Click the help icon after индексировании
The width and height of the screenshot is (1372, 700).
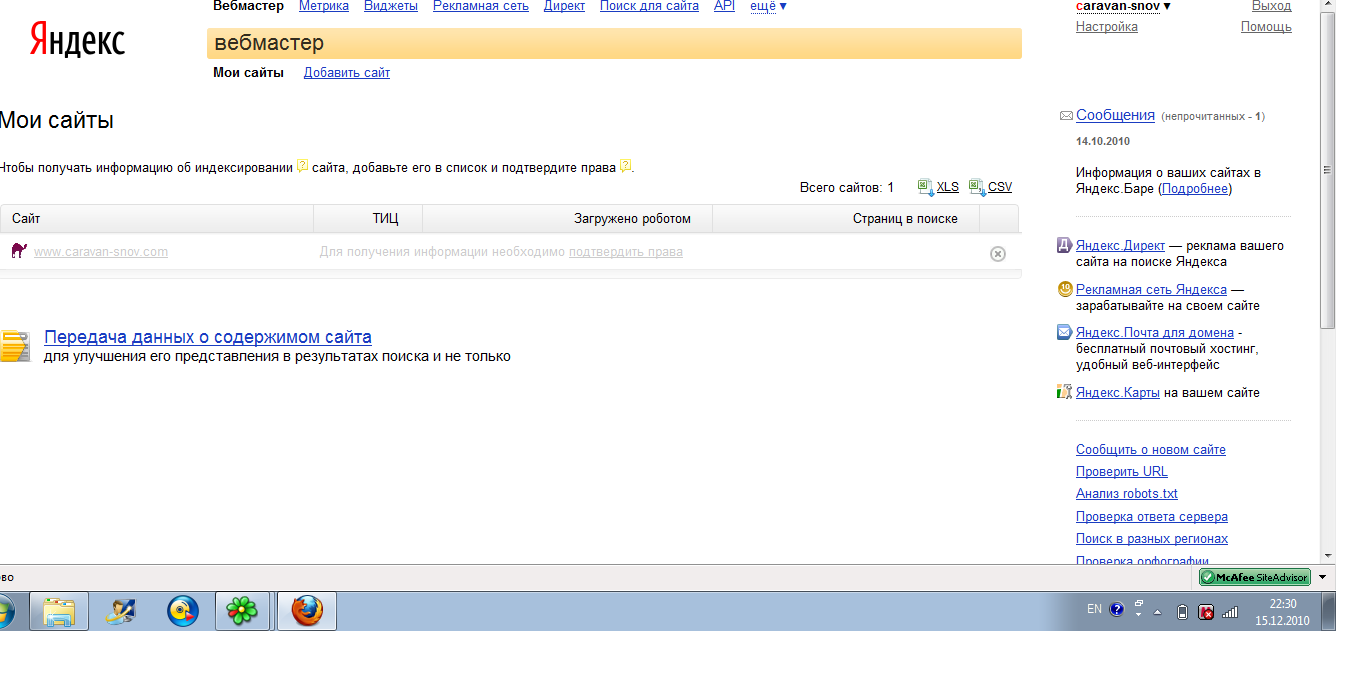302,167
